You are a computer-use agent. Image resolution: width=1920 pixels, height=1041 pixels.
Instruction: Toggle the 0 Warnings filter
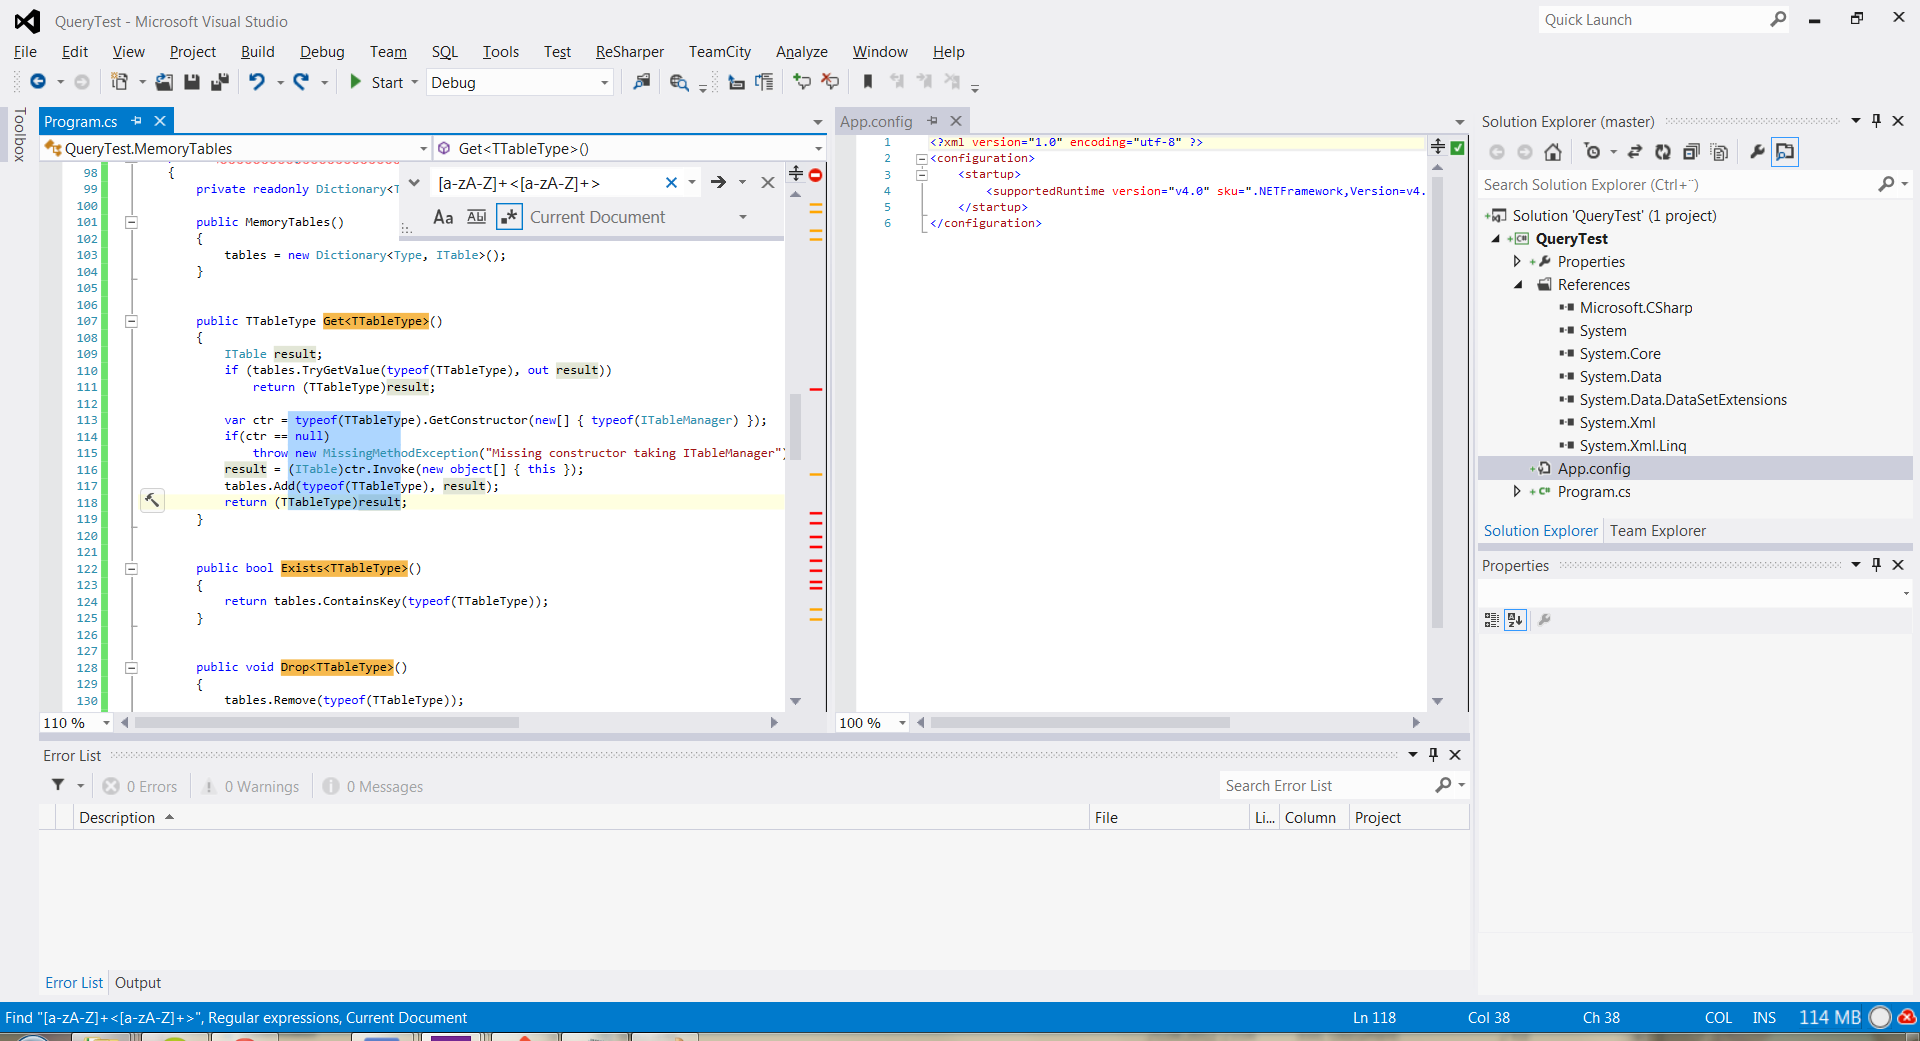coord(252,787)
